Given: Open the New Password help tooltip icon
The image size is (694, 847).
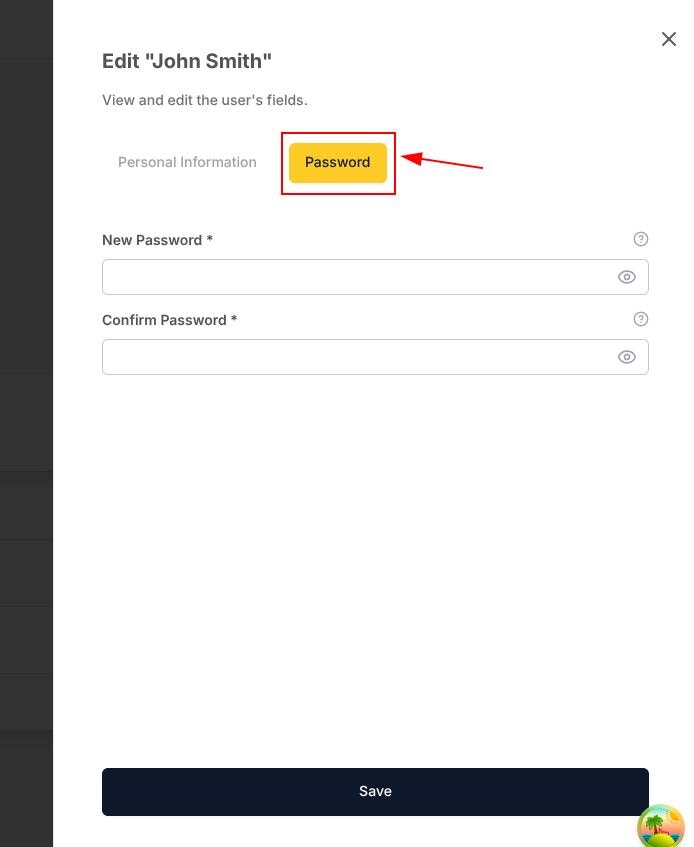Looking at the screenshot, I should tap(641, 239).
